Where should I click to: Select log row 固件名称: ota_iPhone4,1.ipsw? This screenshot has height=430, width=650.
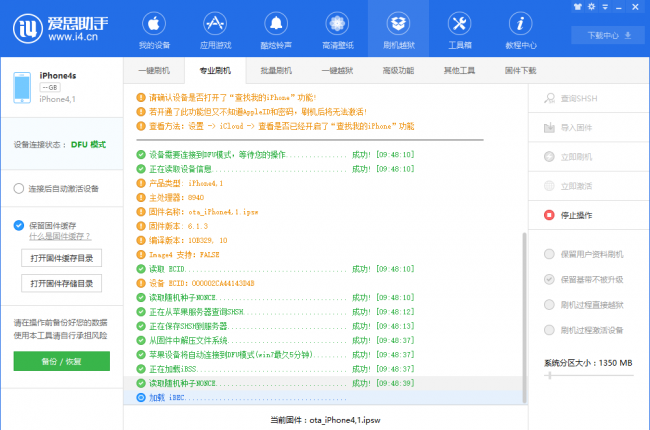click(325, 212)
